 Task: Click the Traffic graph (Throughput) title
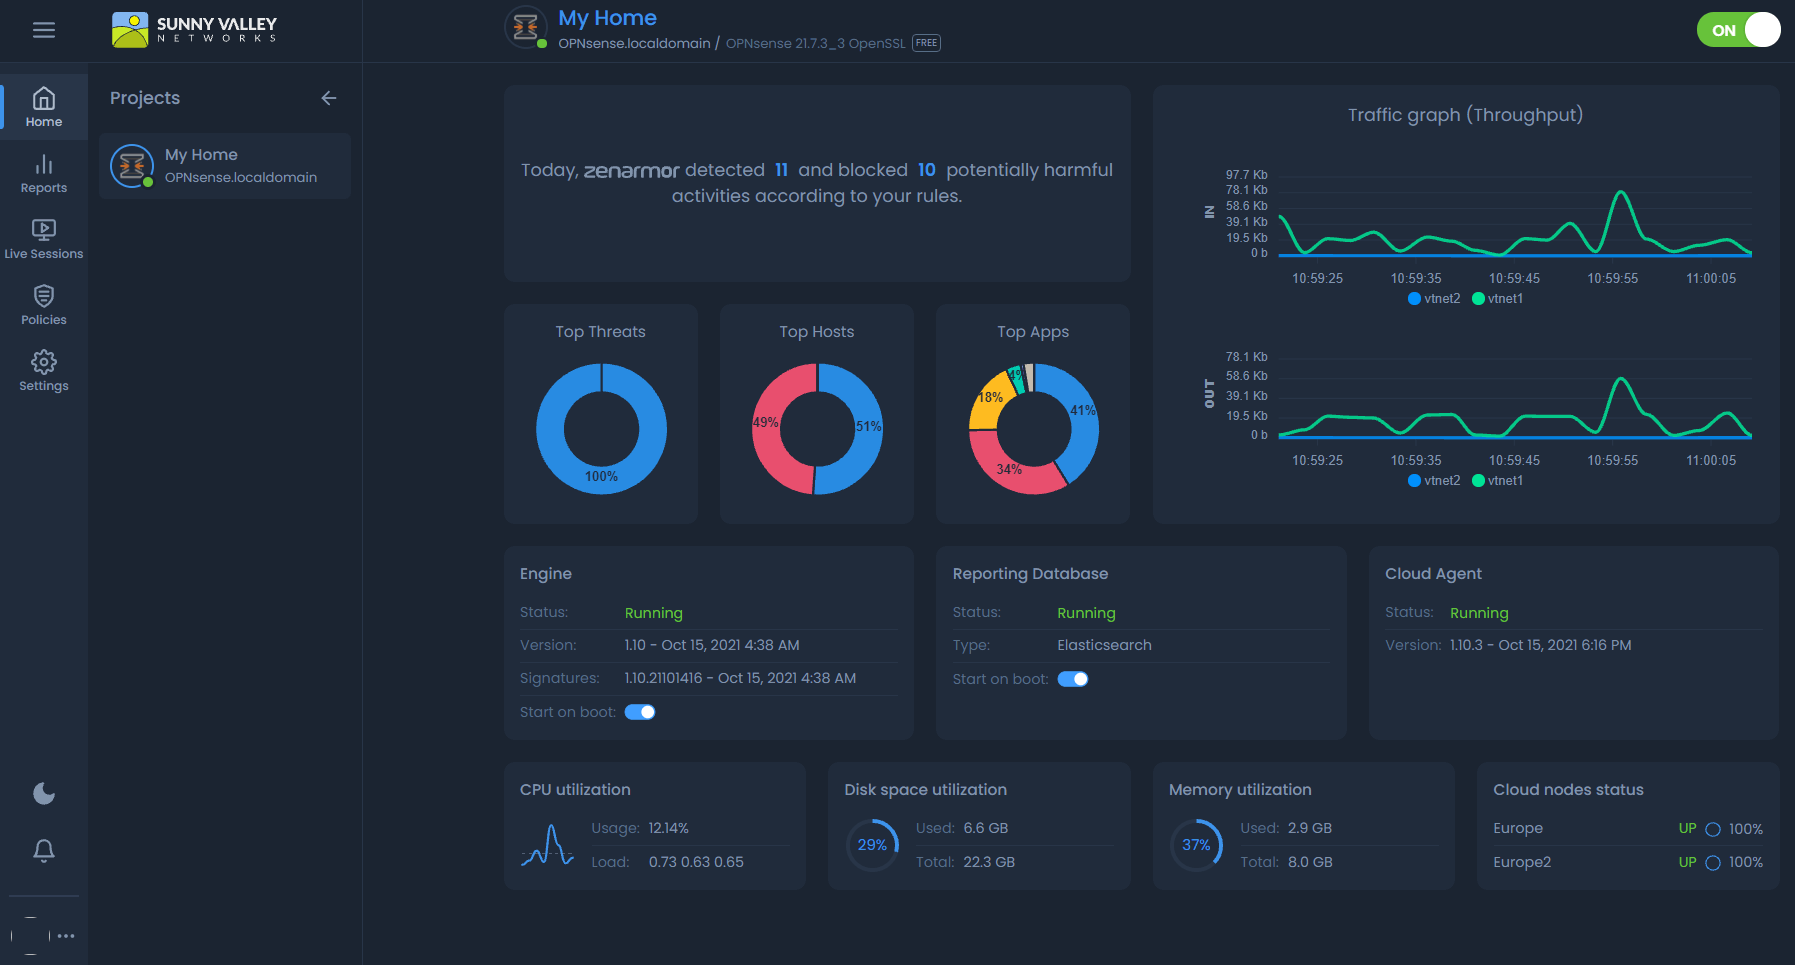[x=1465, y=115]
